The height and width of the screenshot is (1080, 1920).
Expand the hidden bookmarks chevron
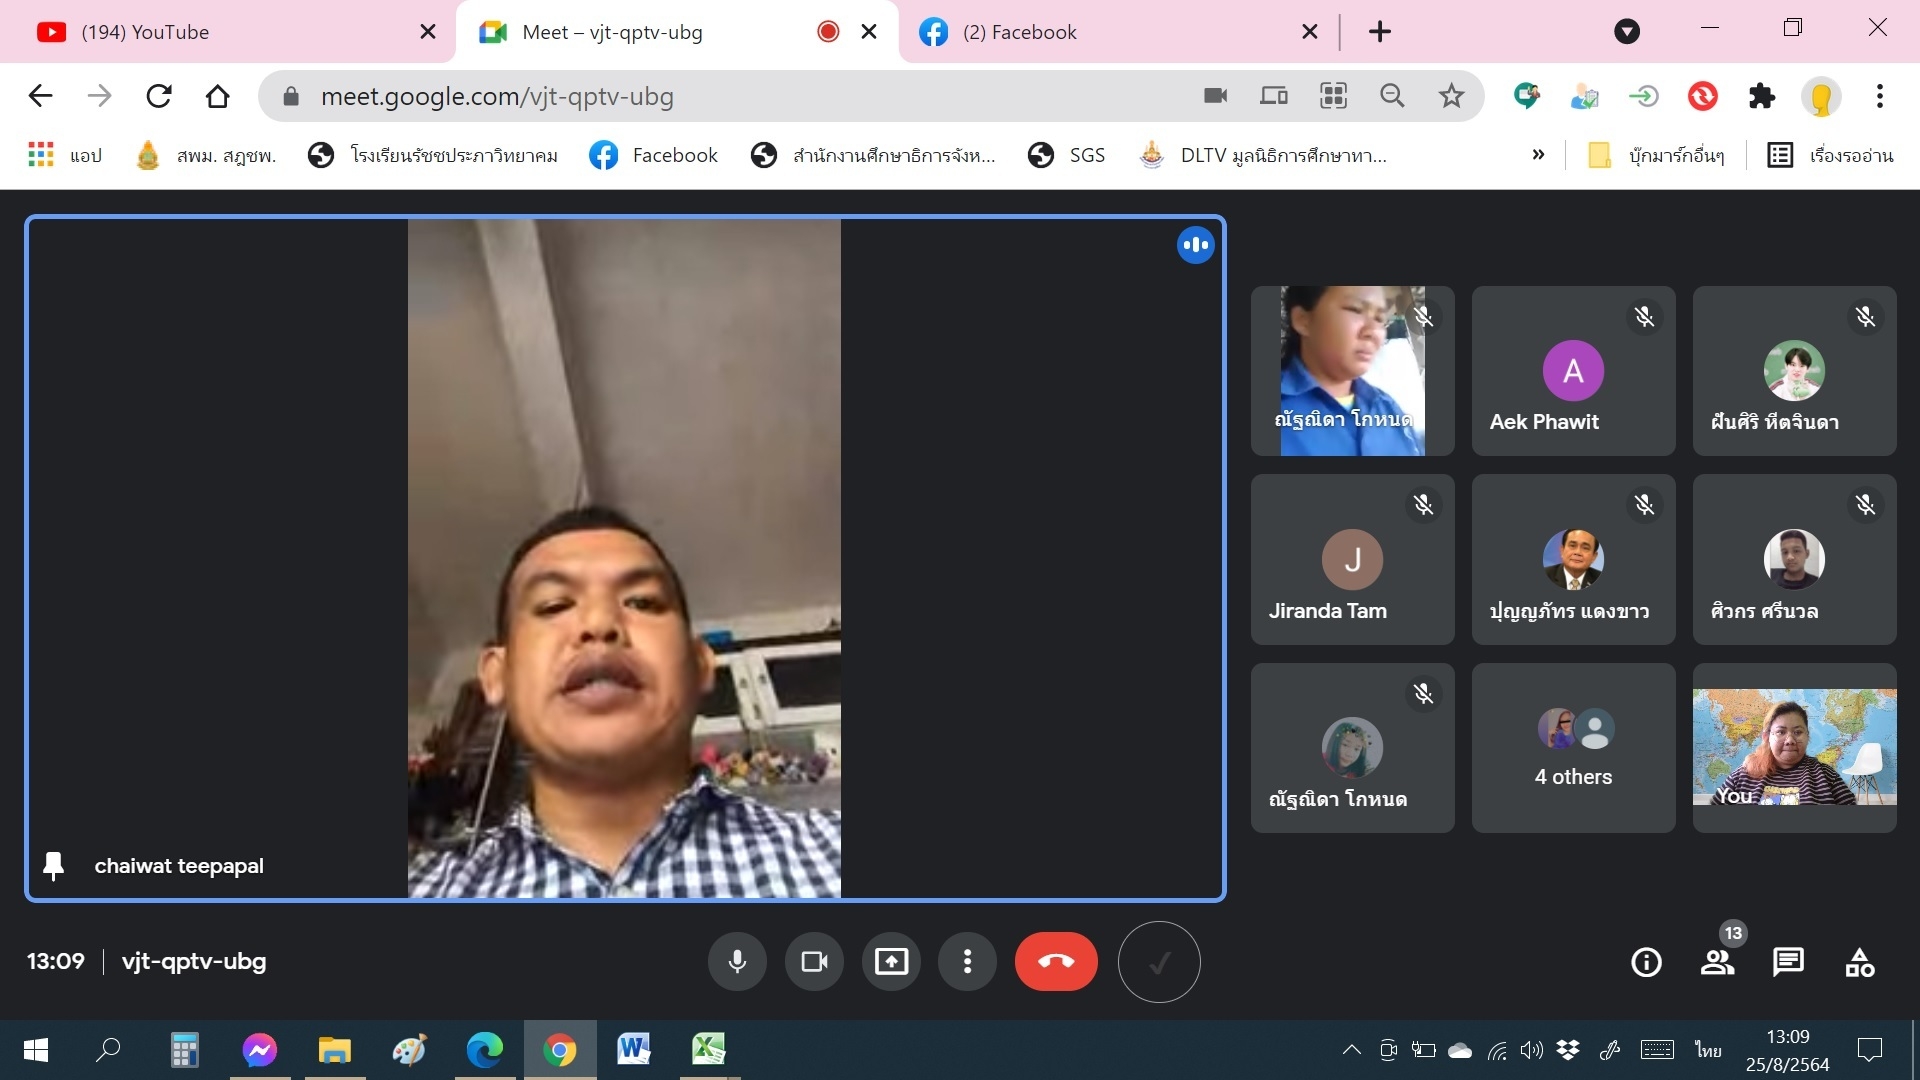pos(1538,155)
